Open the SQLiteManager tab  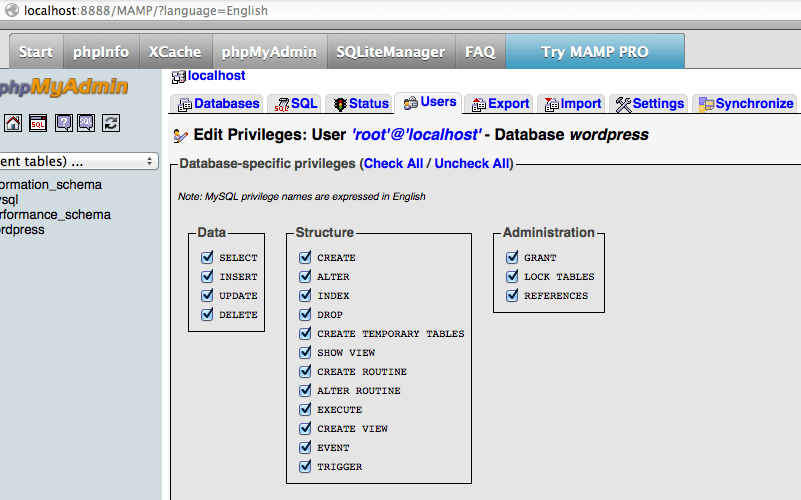click(391, 52)
